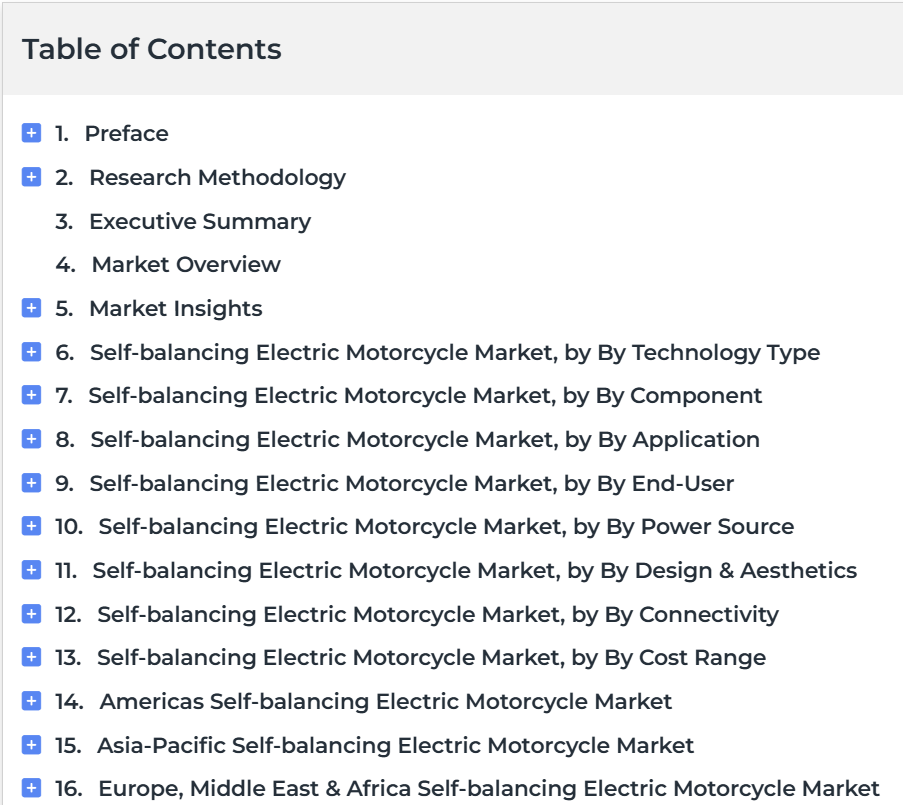The image size is (903, 805).
Task: Click plus icon for Design & Aesthetics
Action: (31, 570)
